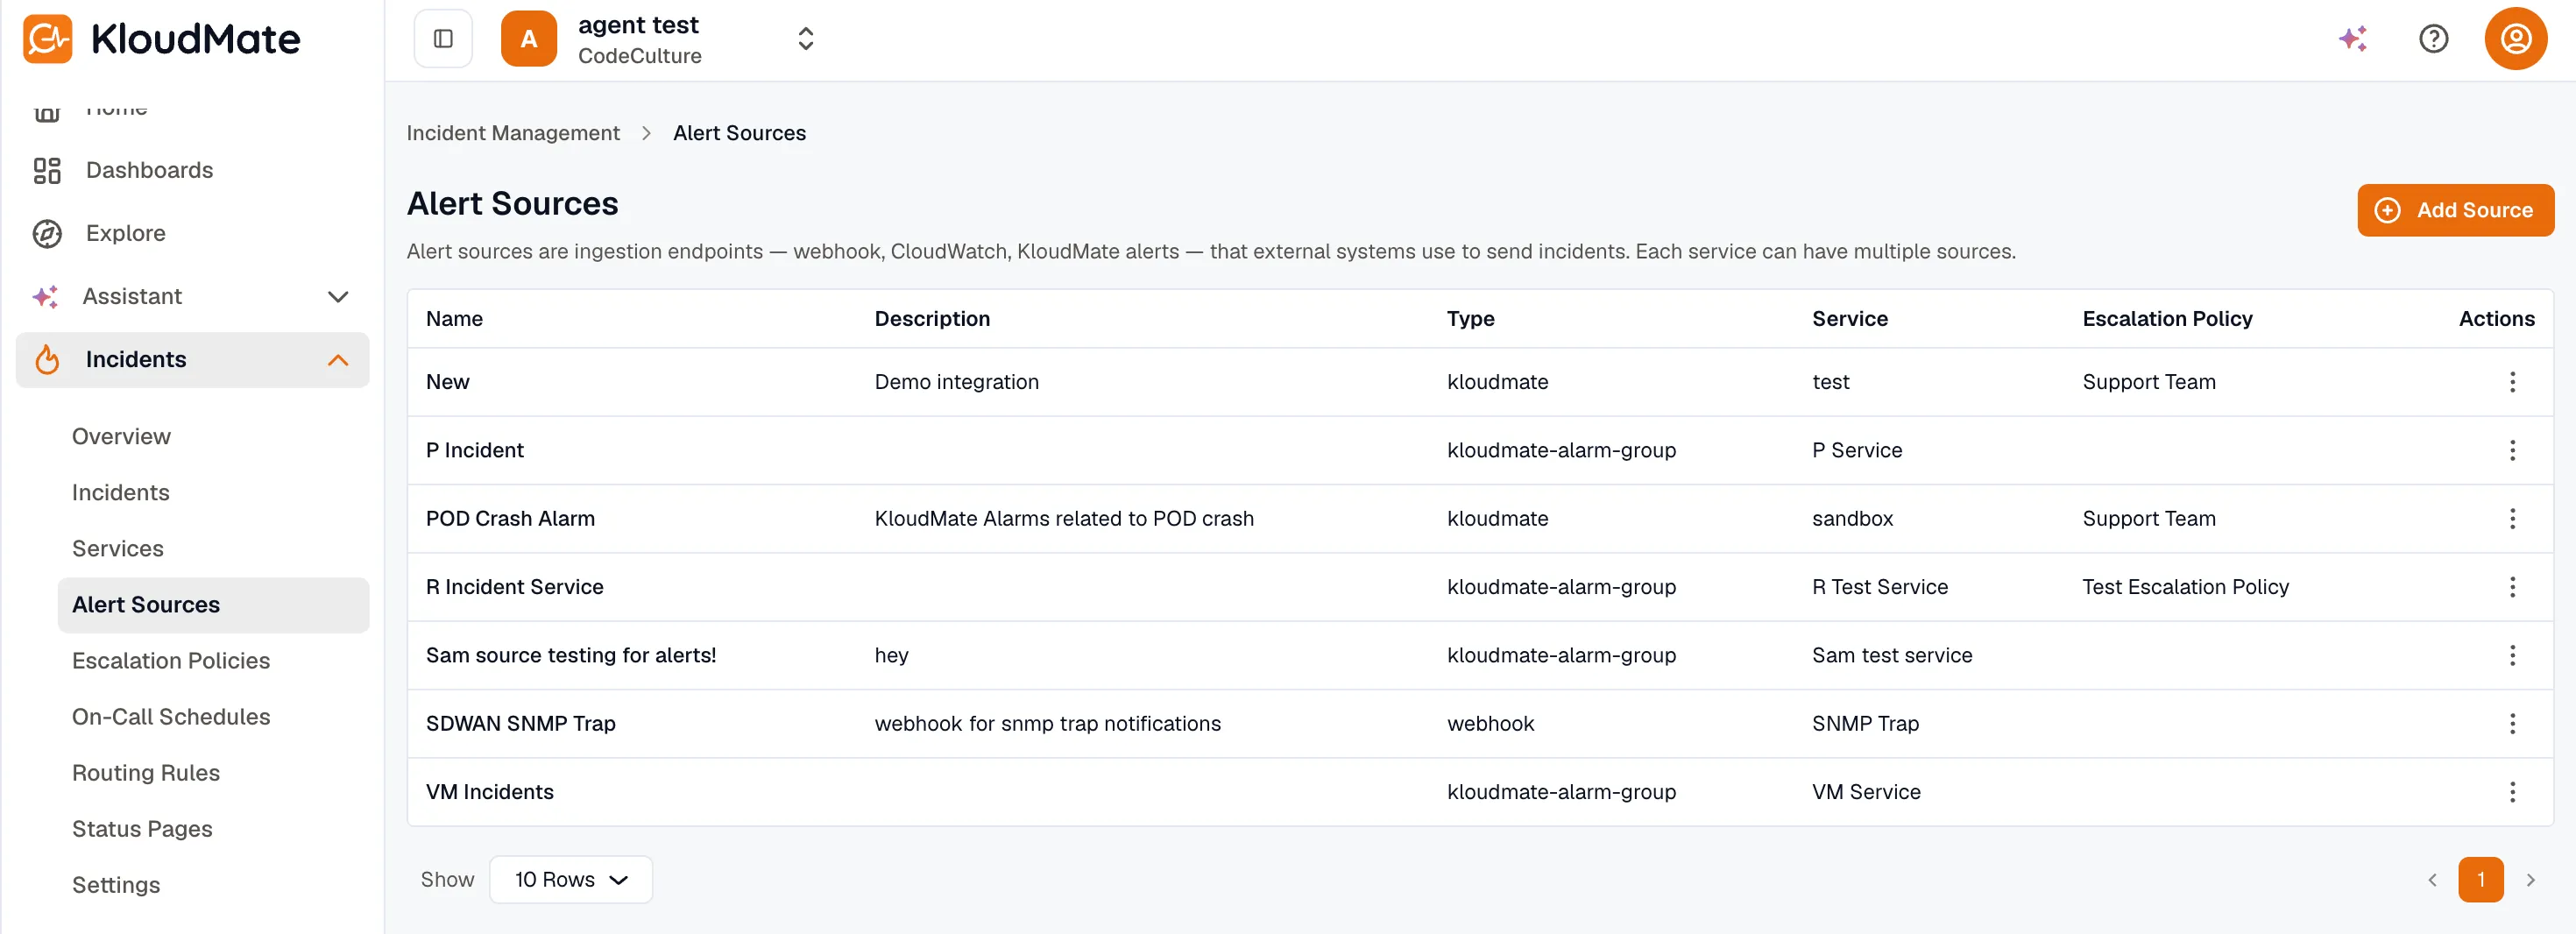
Task: Click the 'SDWAN SNMP Trap' source name
Action: pos(520,723)
